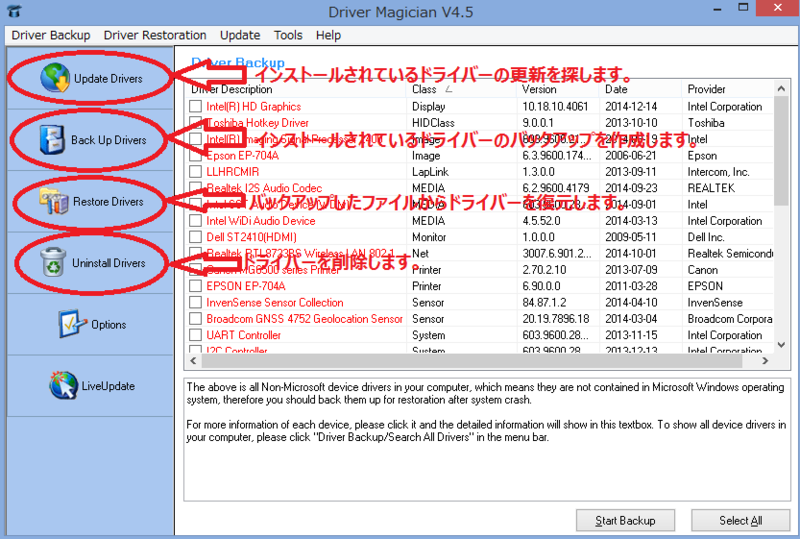800x539 pixels.
Task: Click the list's scroll up arrow
Action: coord(781,89)
